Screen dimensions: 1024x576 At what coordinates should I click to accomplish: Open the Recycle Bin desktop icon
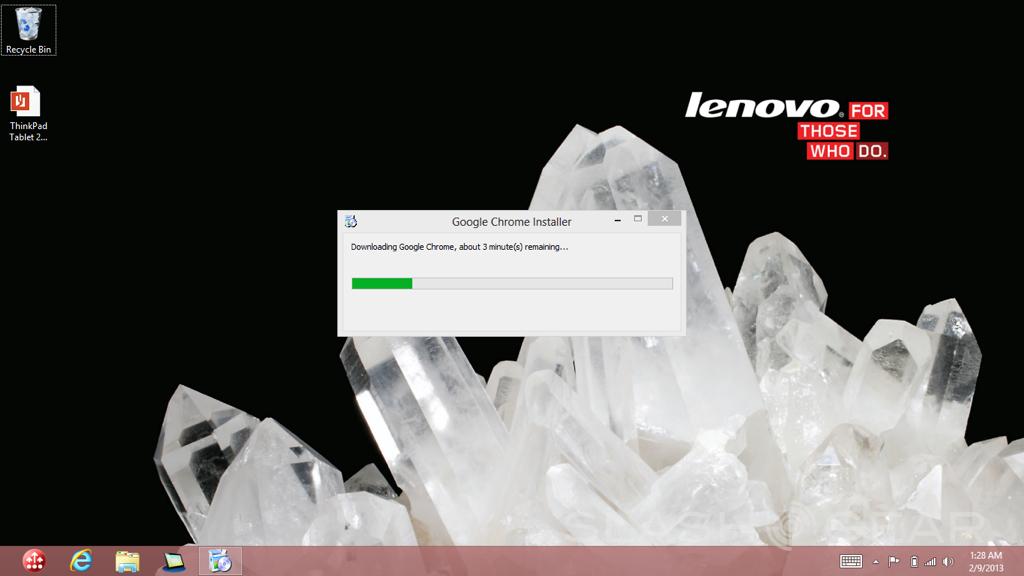click(x=29, y=29)
